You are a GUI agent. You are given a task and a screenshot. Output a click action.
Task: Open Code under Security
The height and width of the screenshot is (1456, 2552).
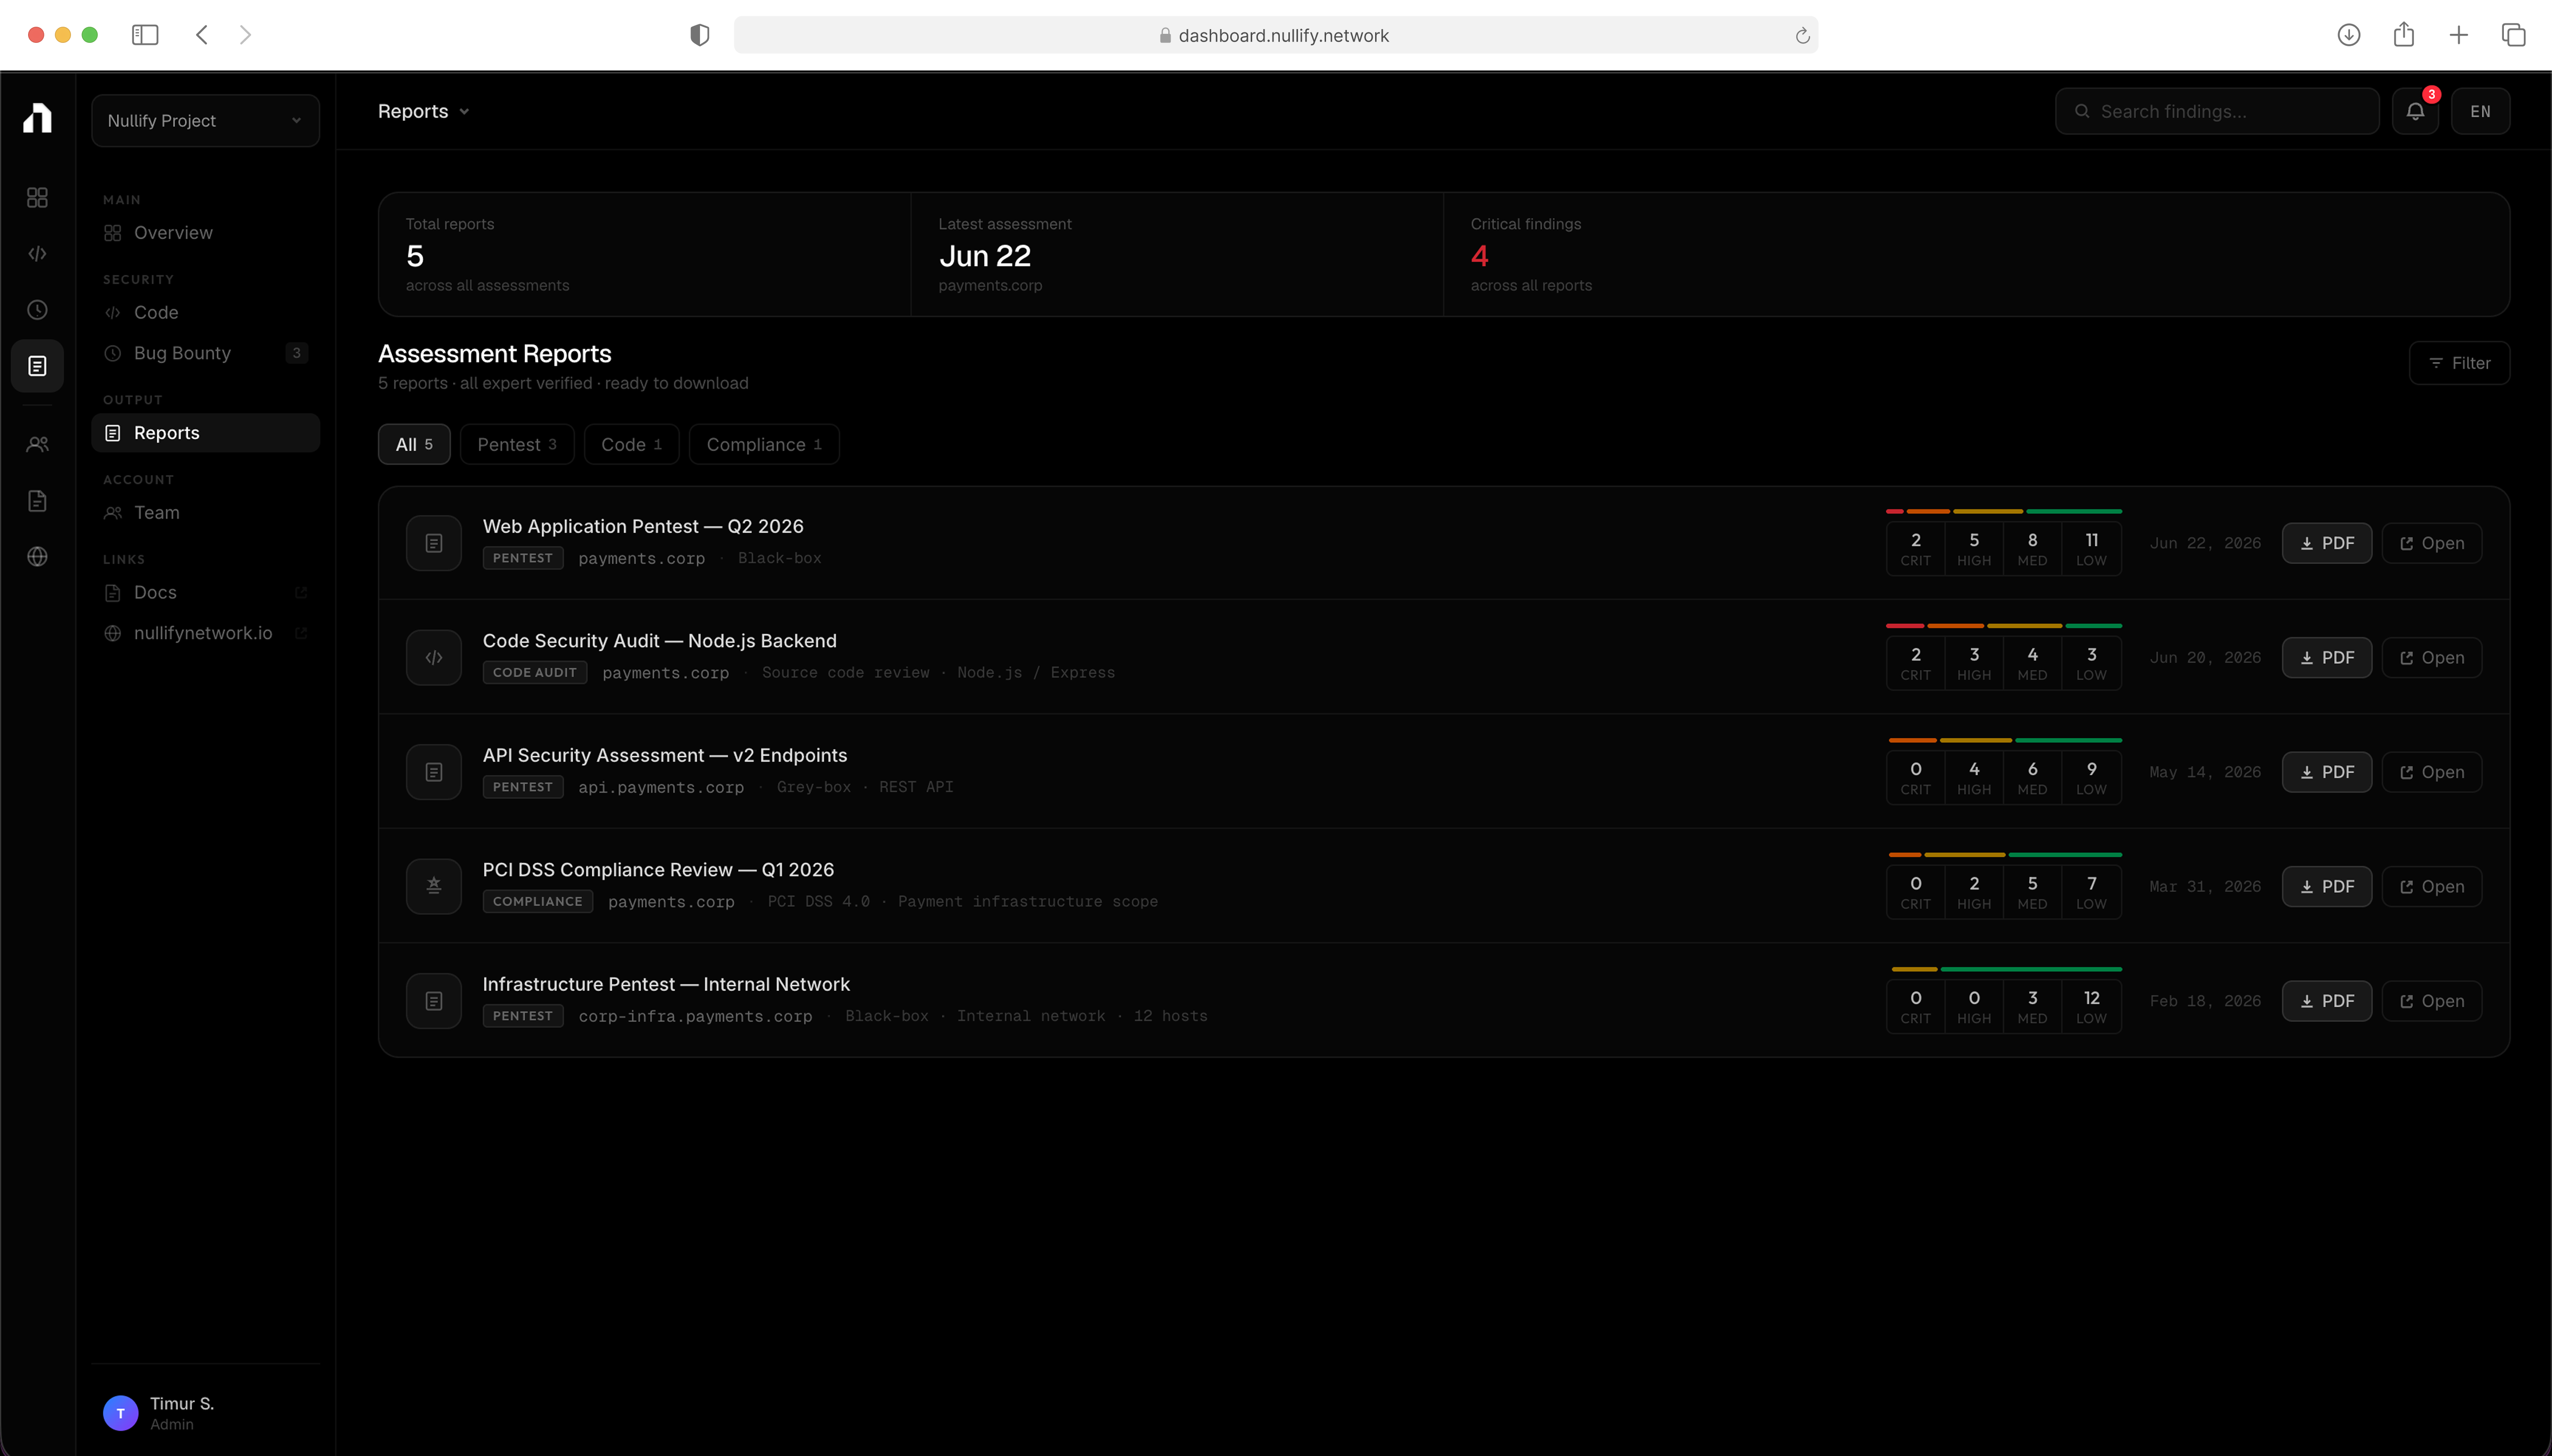point(205,313)
